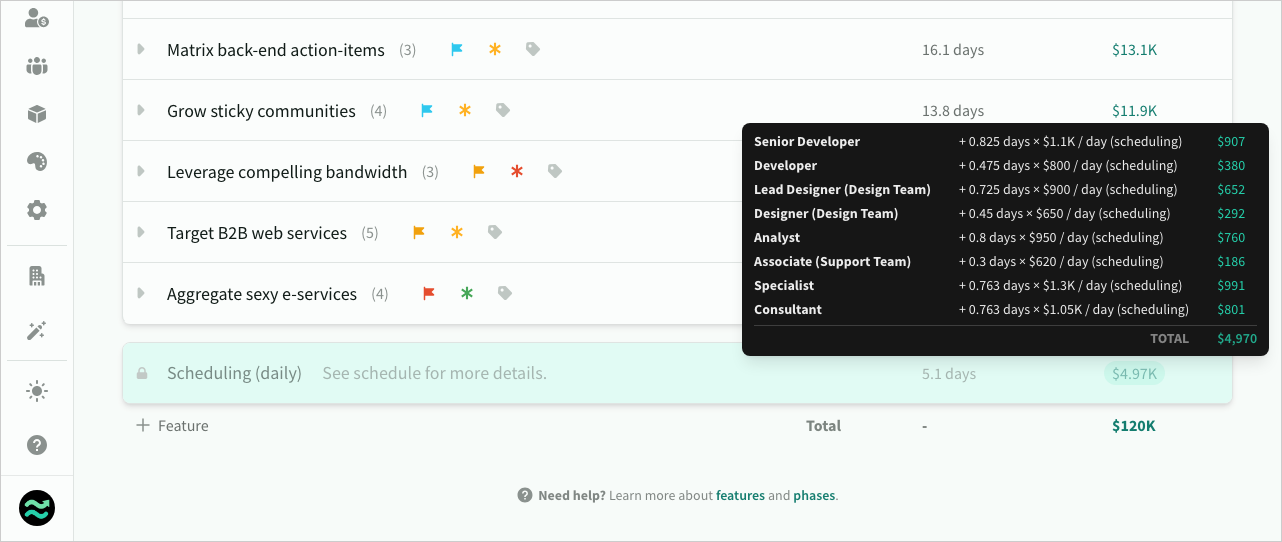Expand the Leverage compelling bandwidth feature
Image resolution: width=1282 pixels, height=542 pixels.
tap(141, 172)
